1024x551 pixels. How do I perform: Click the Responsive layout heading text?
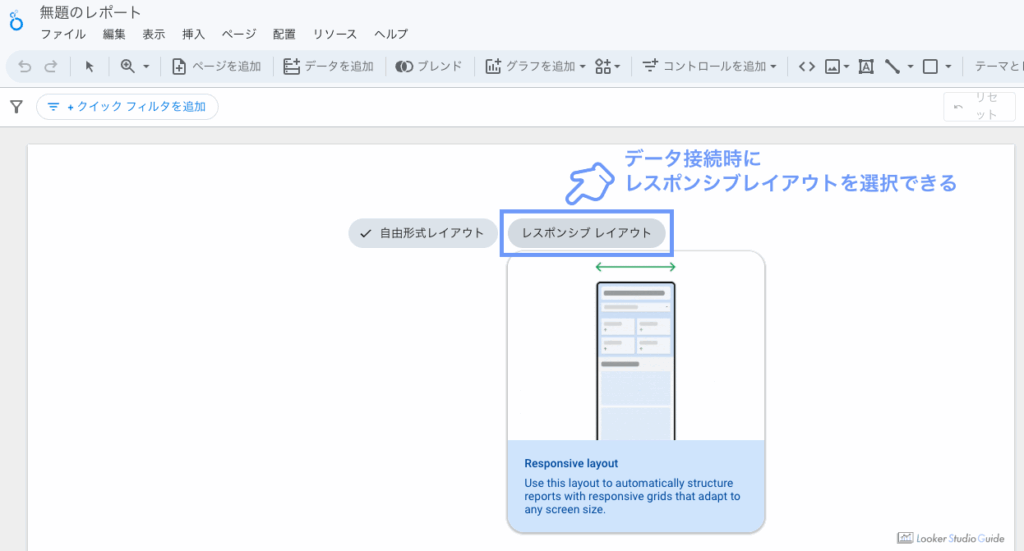point(571,464)
